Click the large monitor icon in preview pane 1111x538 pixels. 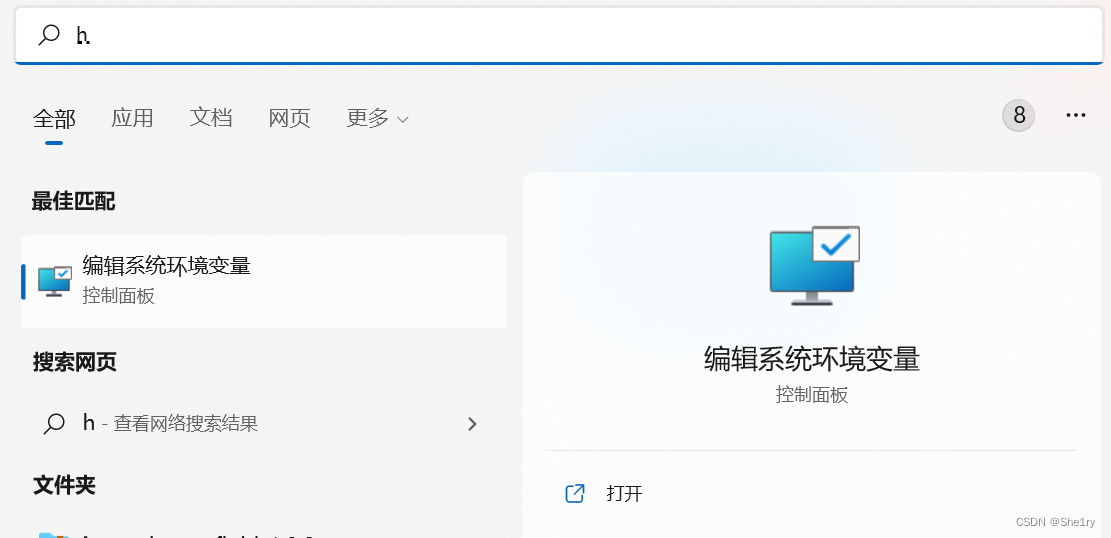[x=814, y=266]
